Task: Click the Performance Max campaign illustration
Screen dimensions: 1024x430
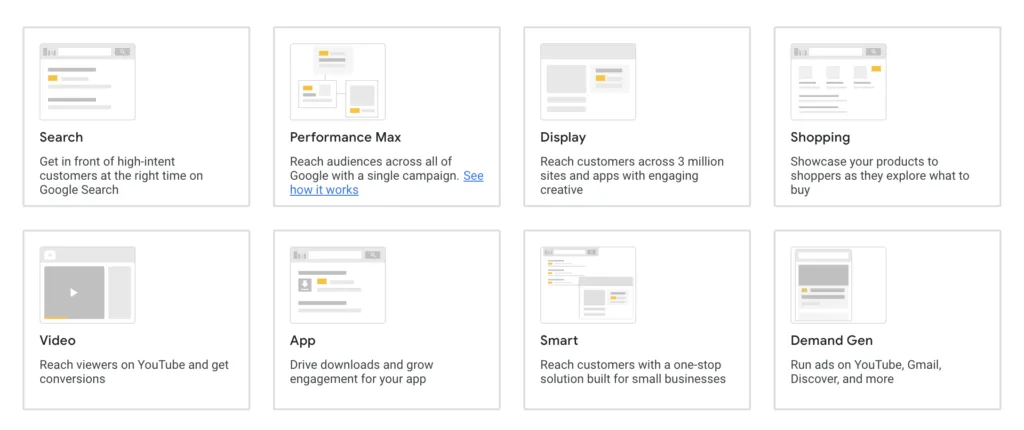Action: tap(338, 82)
